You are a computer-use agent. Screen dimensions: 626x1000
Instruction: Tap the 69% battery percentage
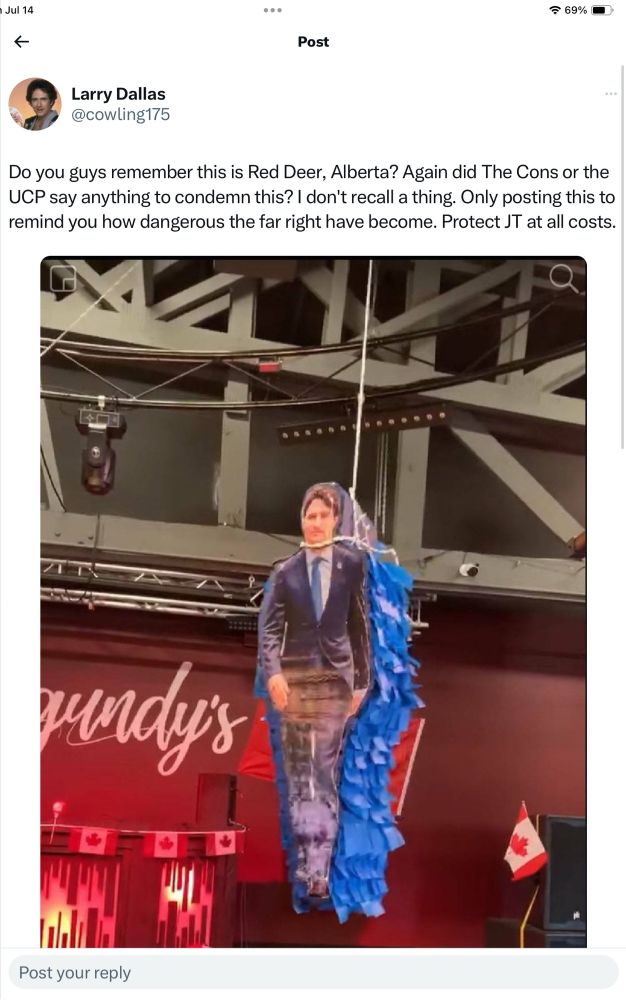click(576, 10)
